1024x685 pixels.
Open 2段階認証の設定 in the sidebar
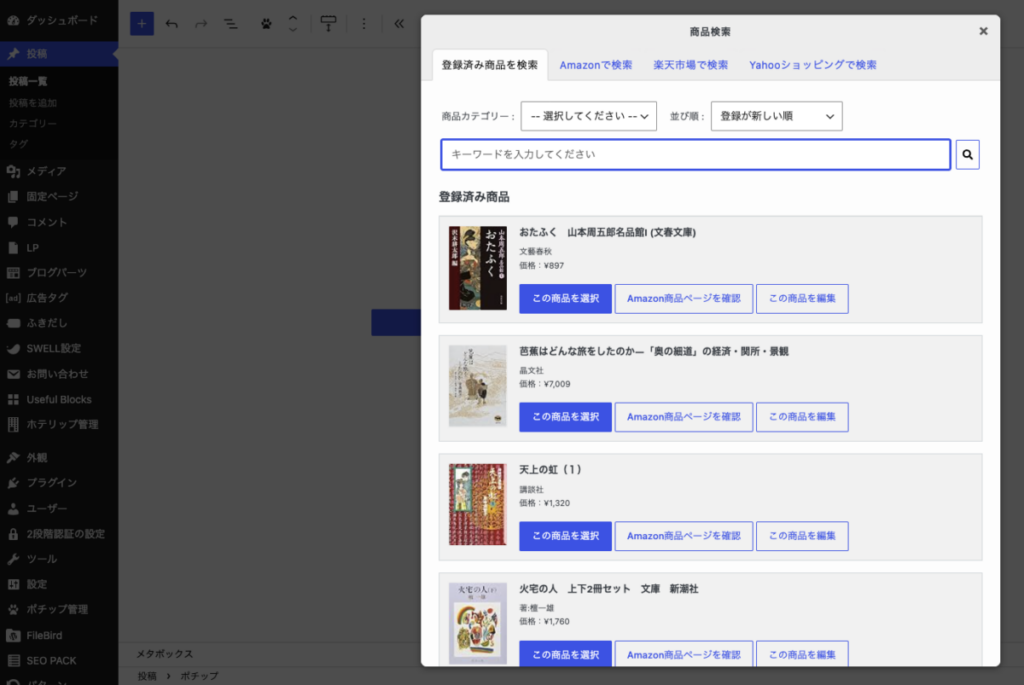59,534
